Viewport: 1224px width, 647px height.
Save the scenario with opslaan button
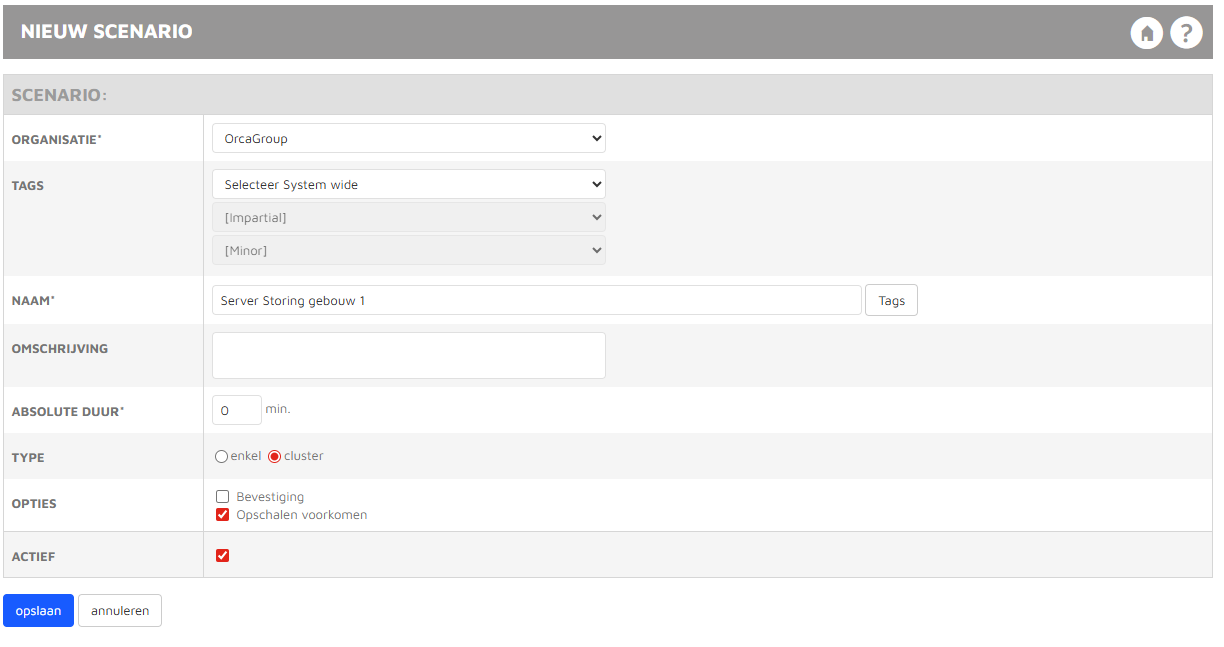click(x=38, y=611)
